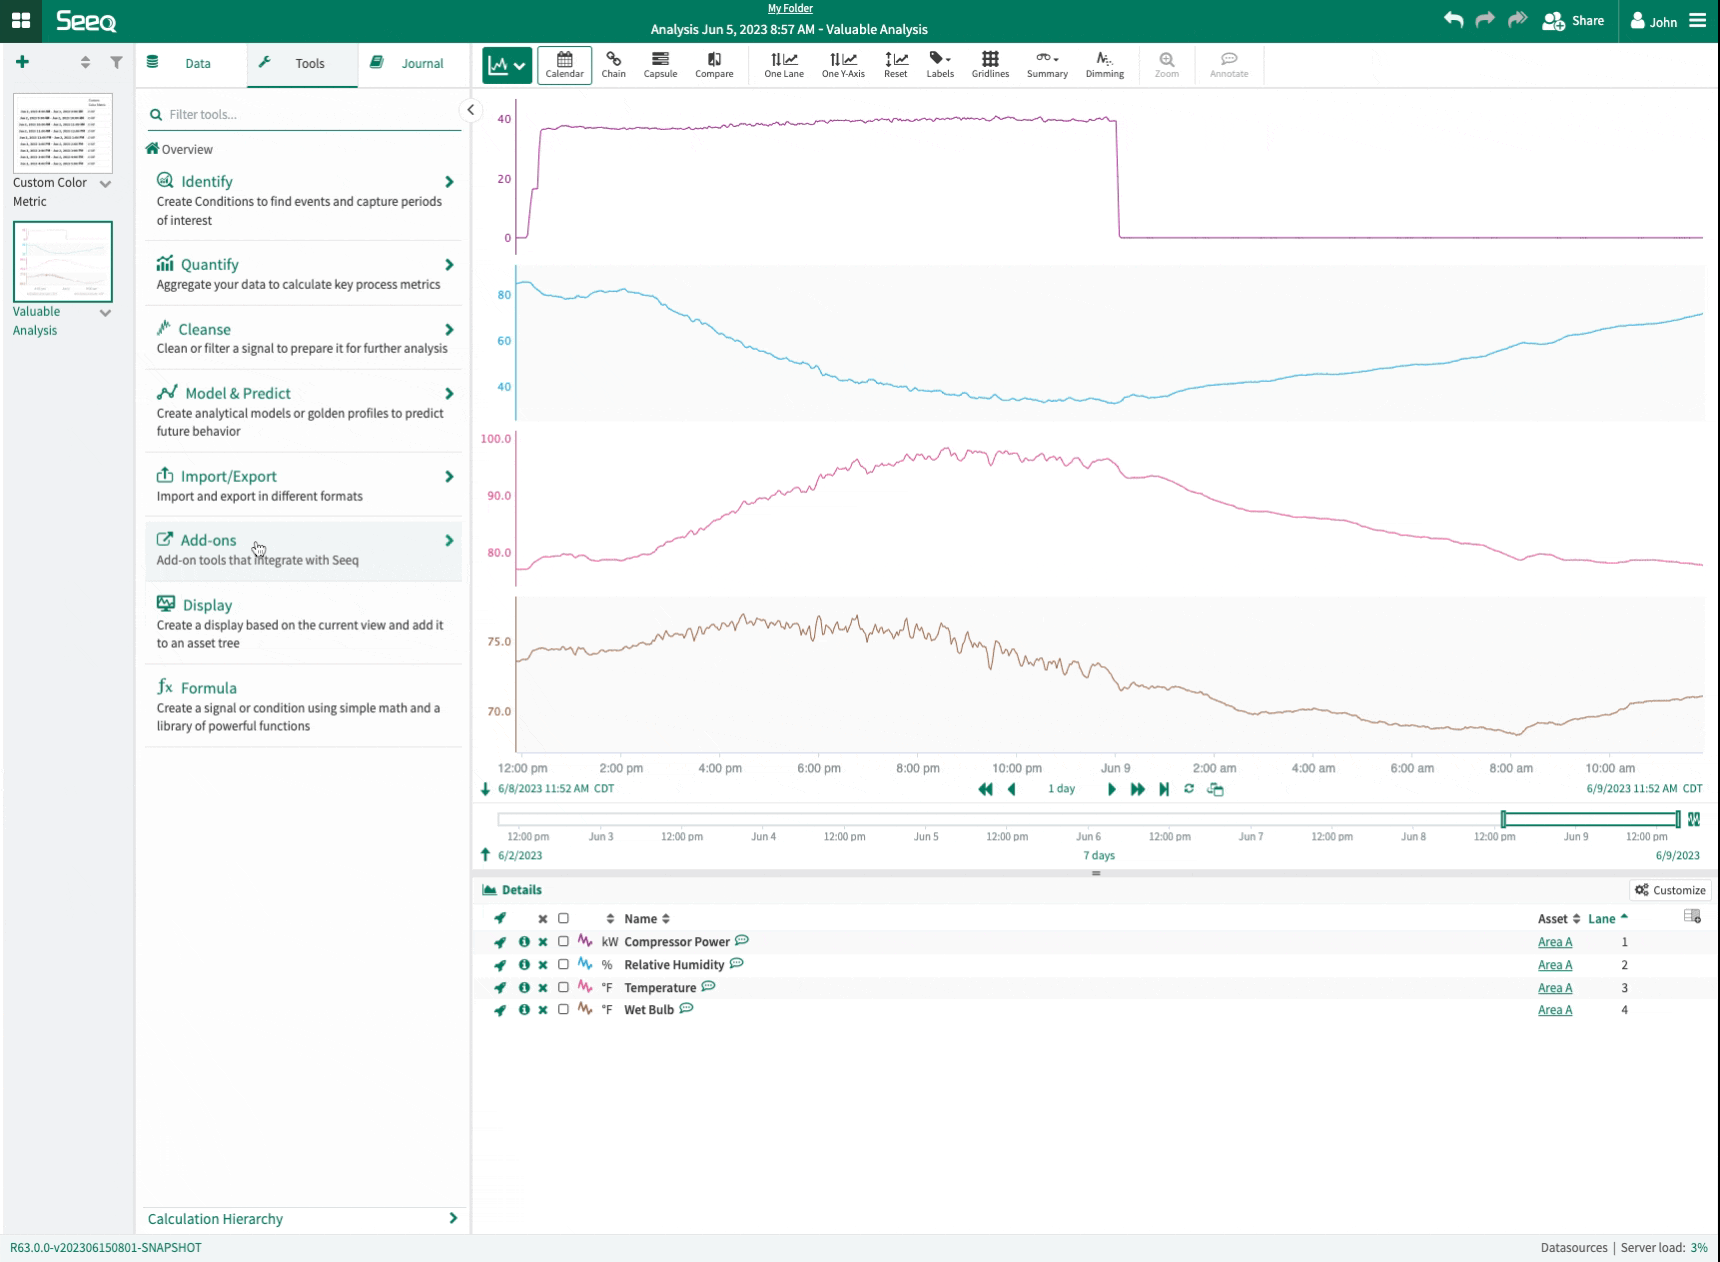1720x1262 pixels.
Task: Open the Custom Color Metric worksheet menu arrow
Action: [x=105, y=184]
